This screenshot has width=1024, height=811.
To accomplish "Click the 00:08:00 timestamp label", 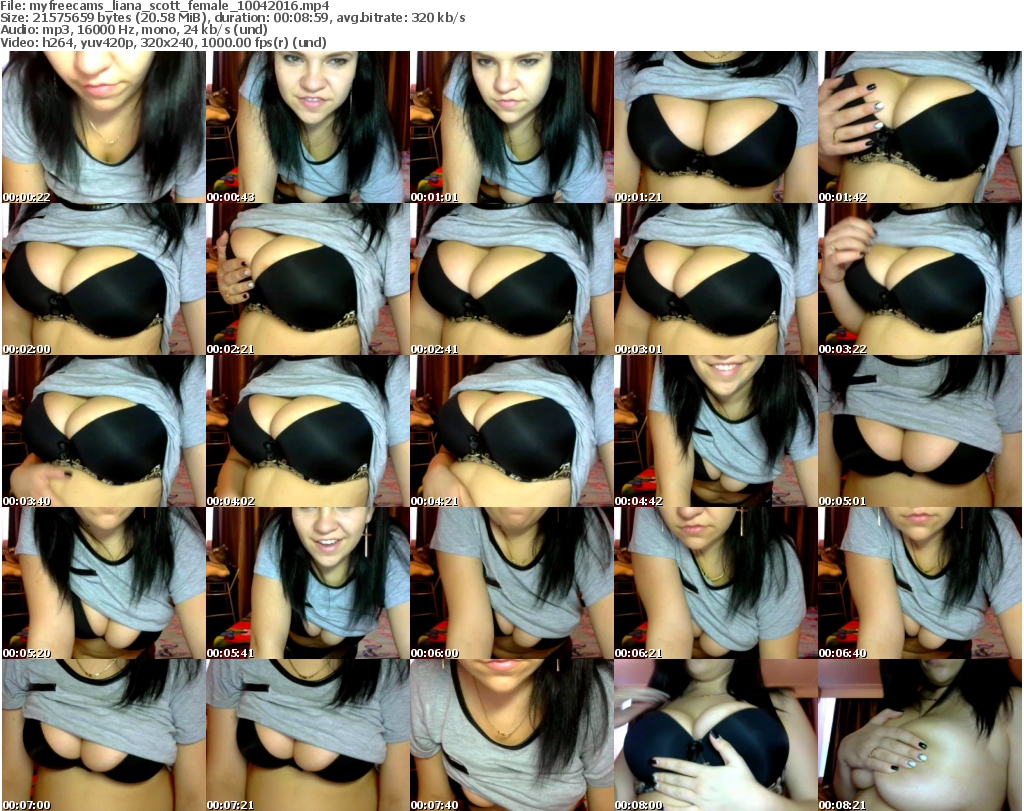I will click(638, 804).
